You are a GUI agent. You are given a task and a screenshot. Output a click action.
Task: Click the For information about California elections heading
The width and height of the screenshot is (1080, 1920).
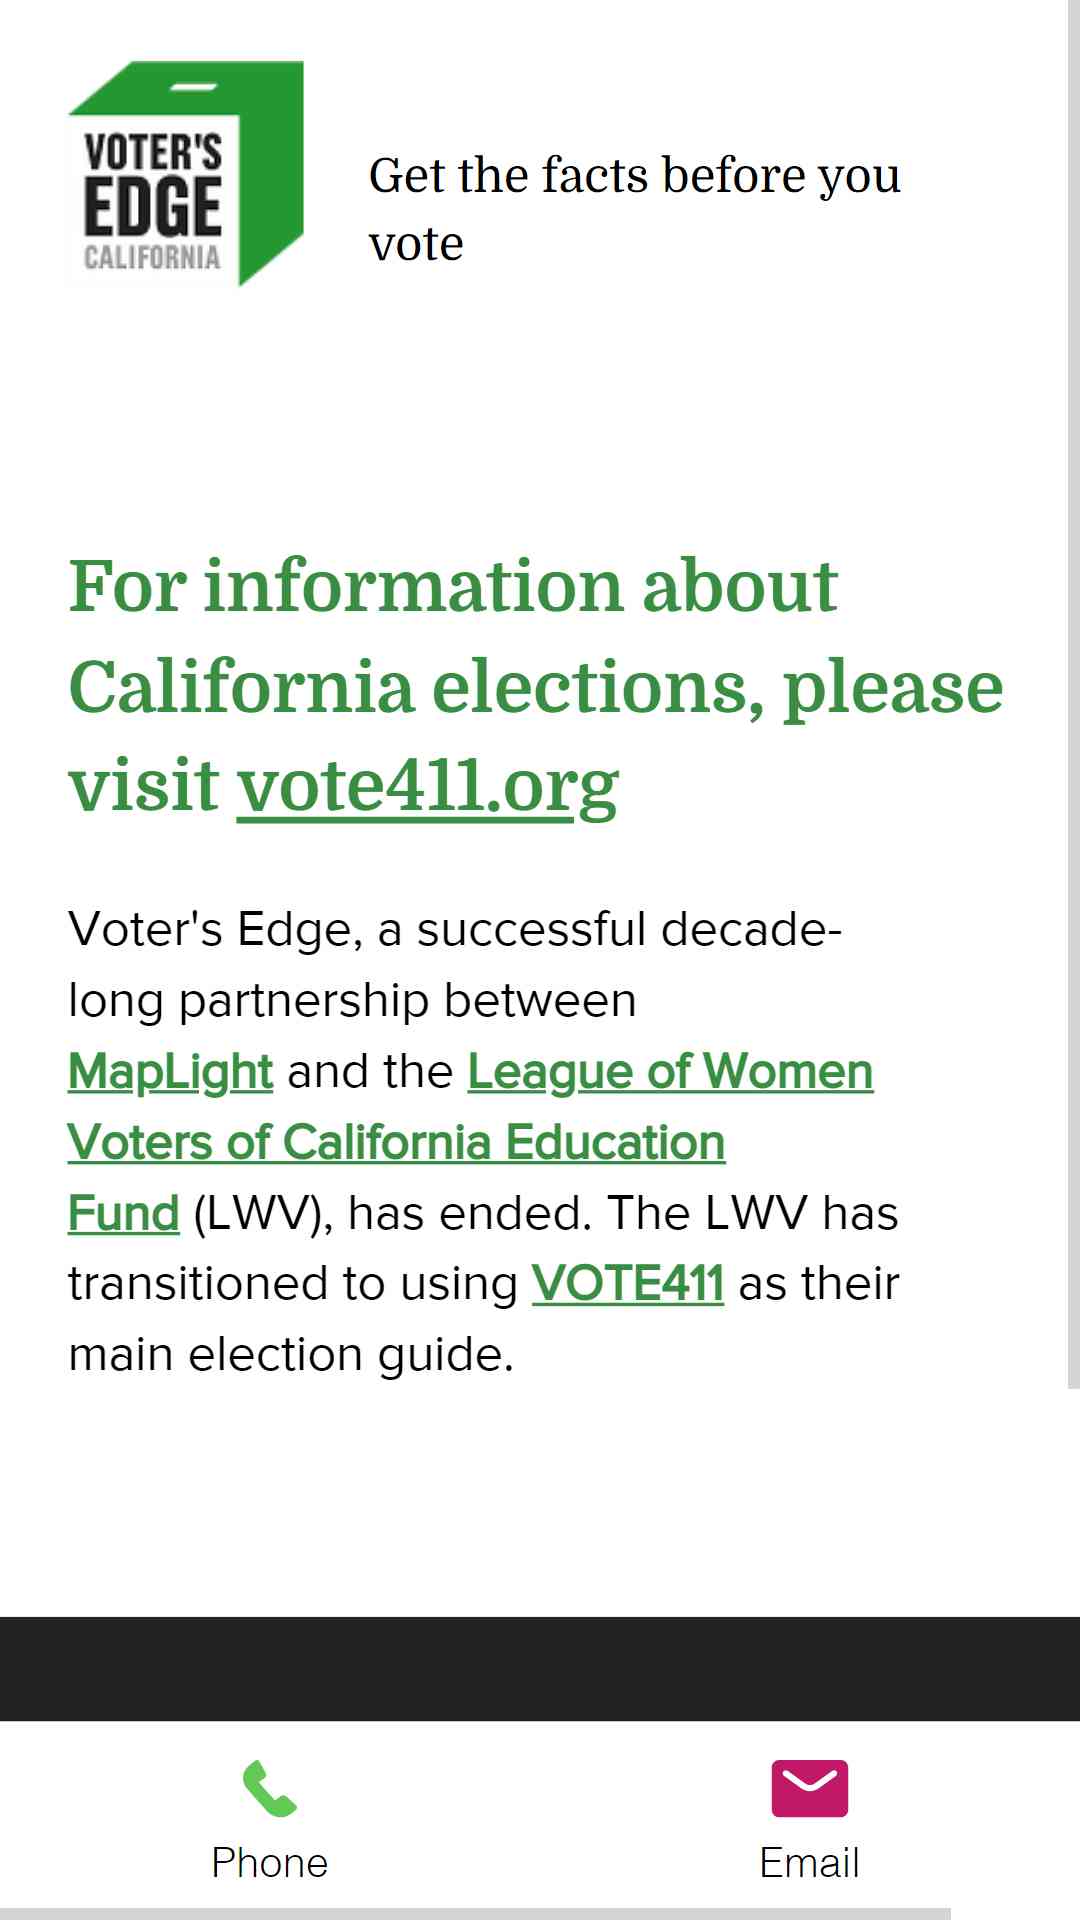(x=536, y=686)
